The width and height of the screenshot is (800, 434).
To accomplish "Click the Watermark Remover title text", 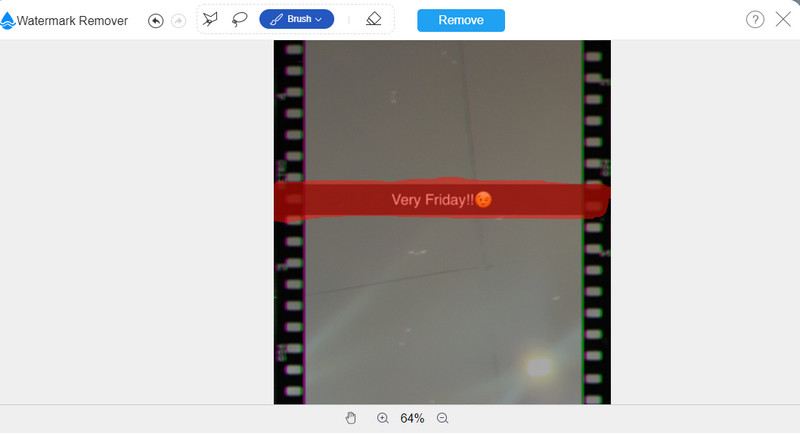I will tap(72, 20).
